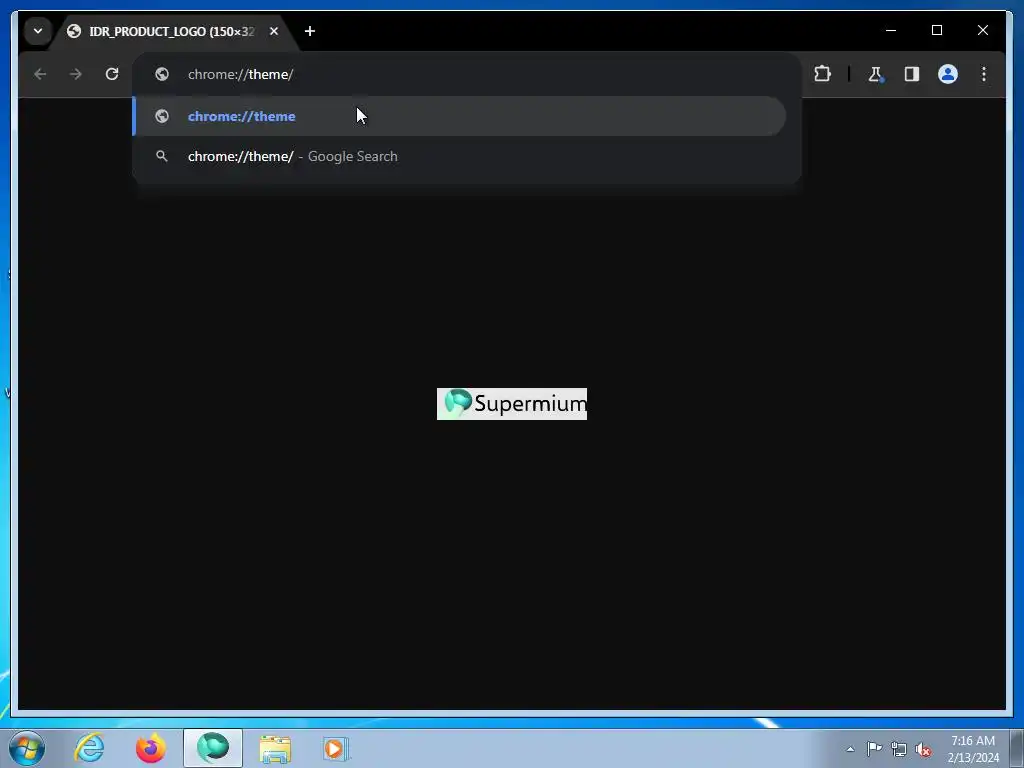
Task: Open the three-dot browser menu
Action: (x=984, y=74)
